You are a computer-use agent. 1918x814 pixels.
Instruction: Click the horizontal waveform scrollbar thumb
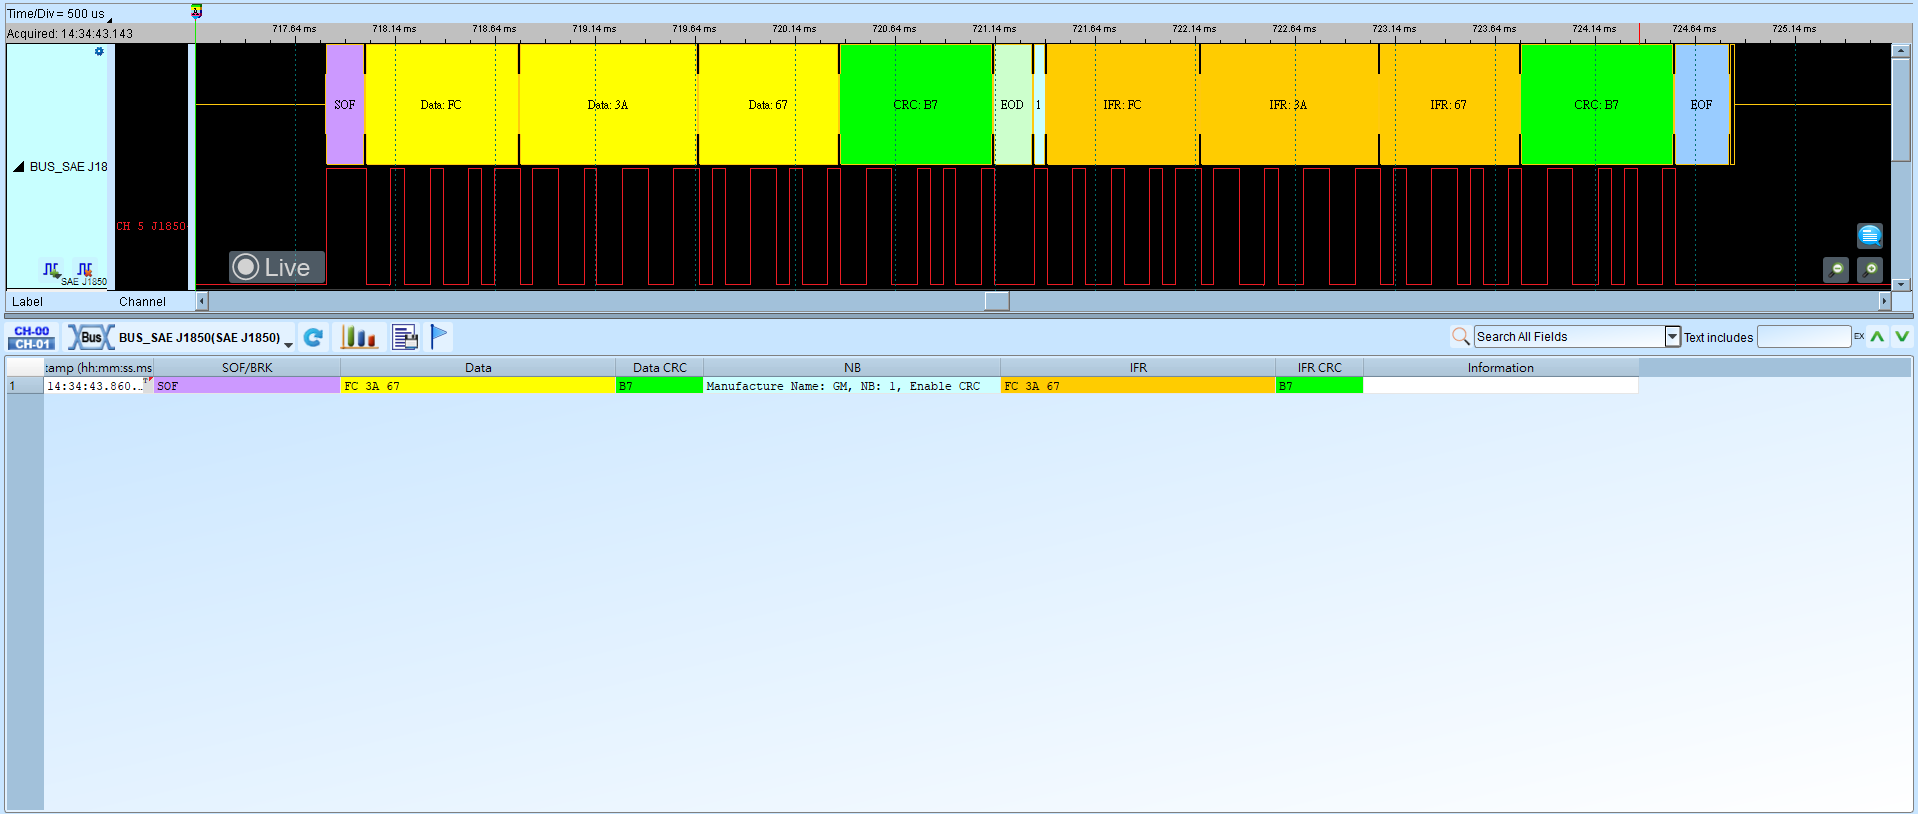tap(997, 301)
